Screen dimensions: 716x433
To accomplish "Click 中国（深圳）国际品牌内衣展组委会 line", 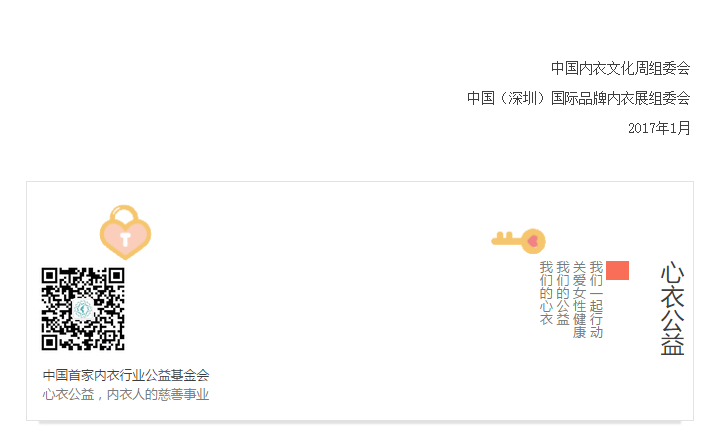I will pyautogui.click(x=579, y=98).
